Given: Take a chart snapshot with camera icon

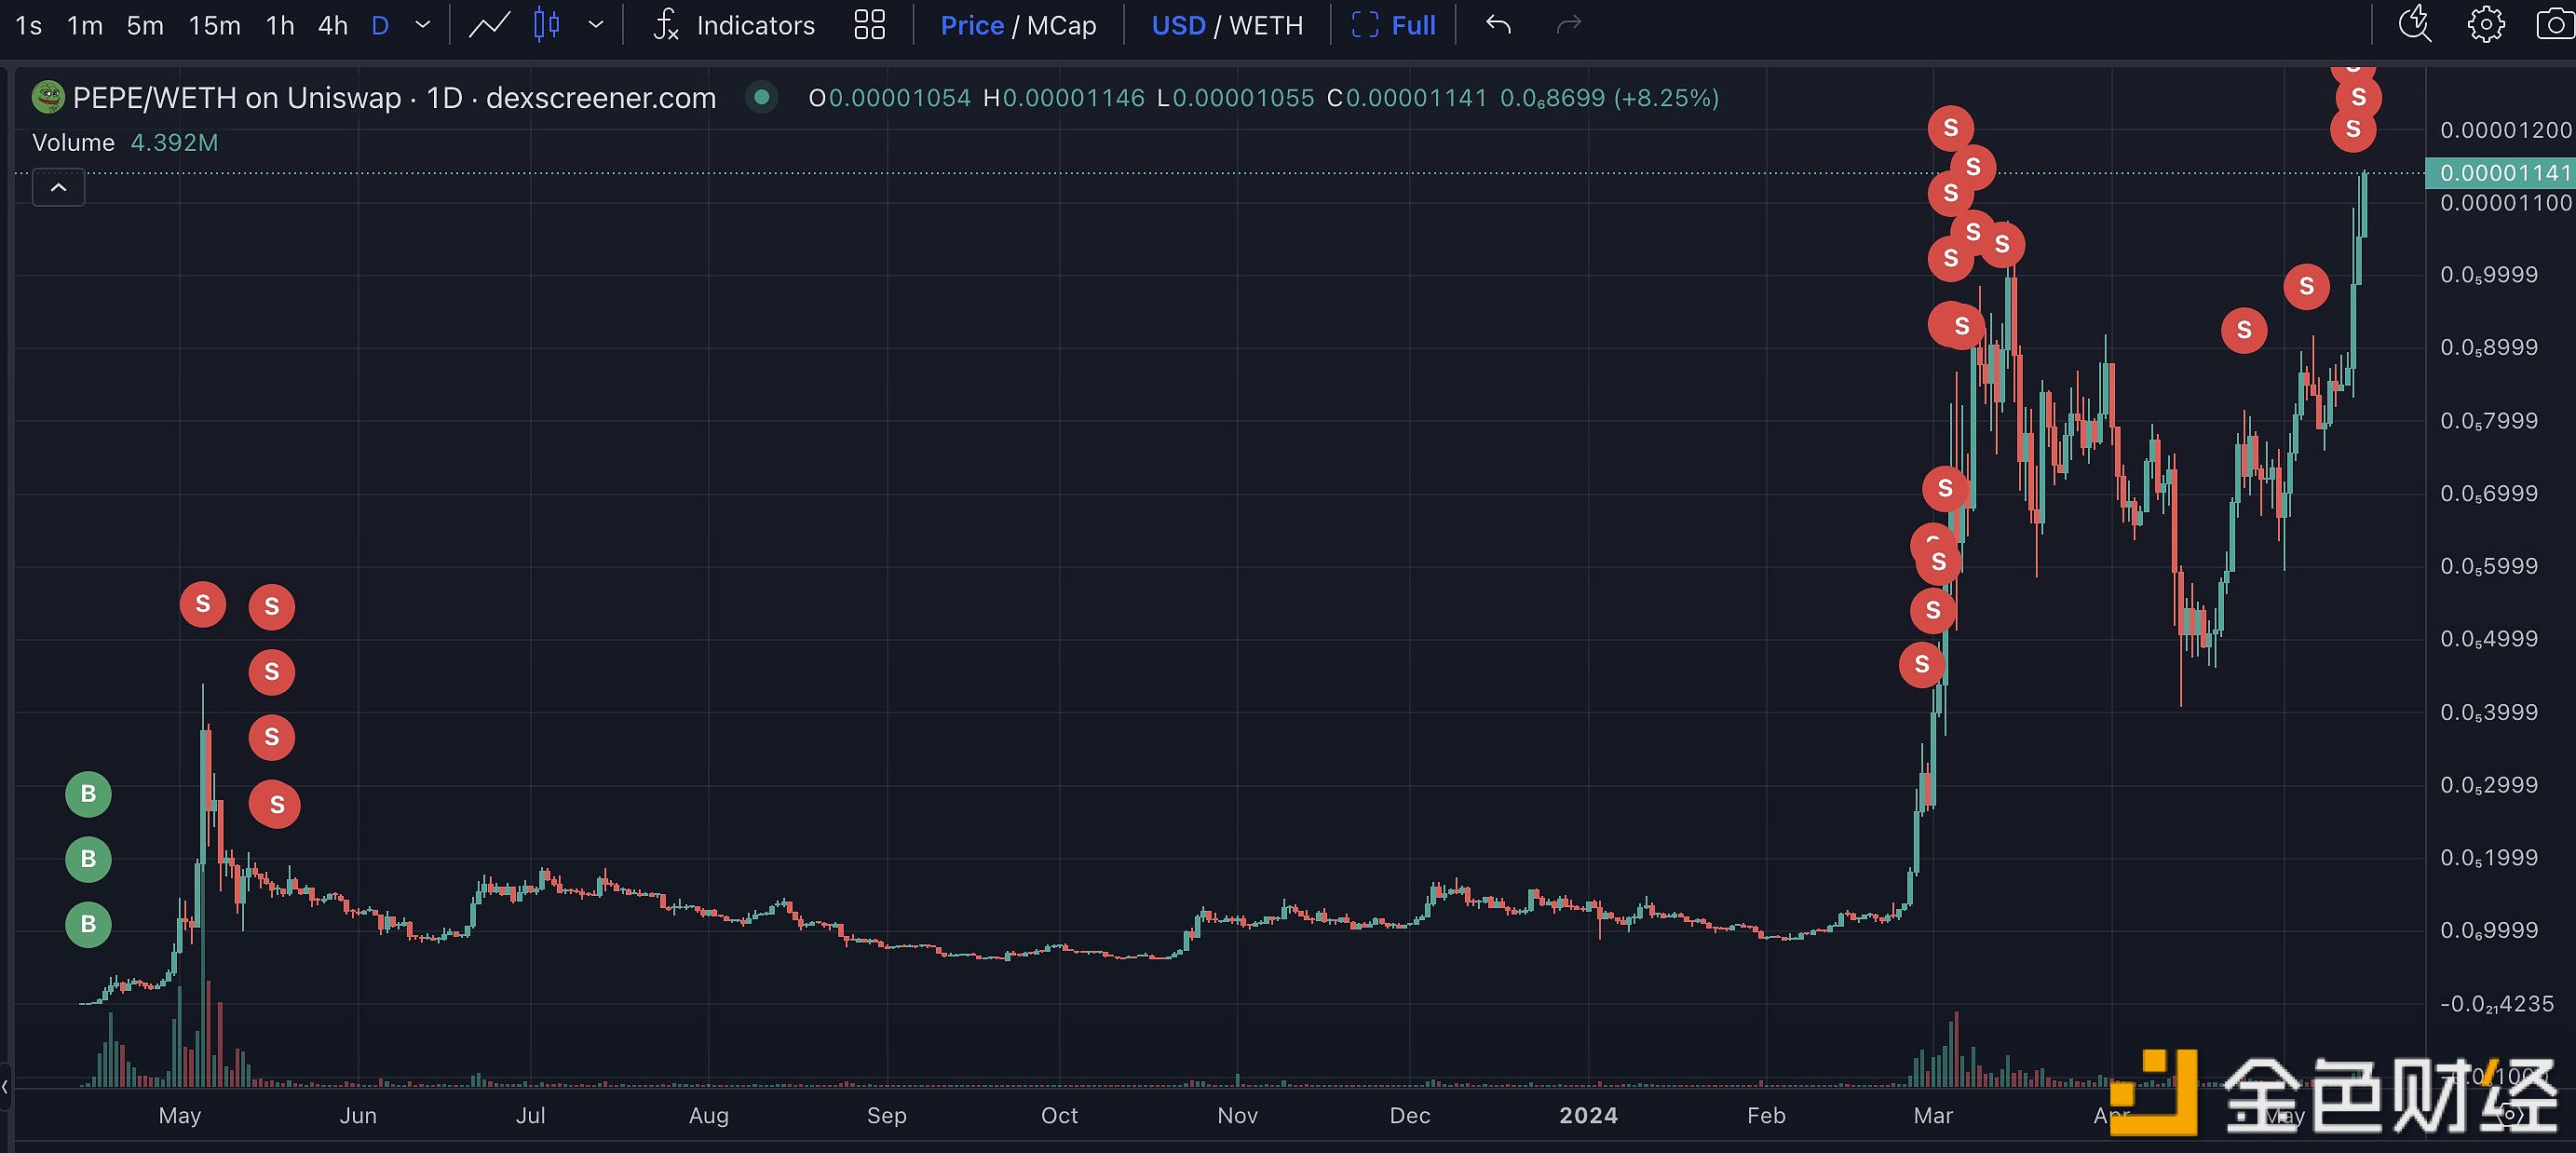Looking at the screenshot, I should coord(2556,25).
